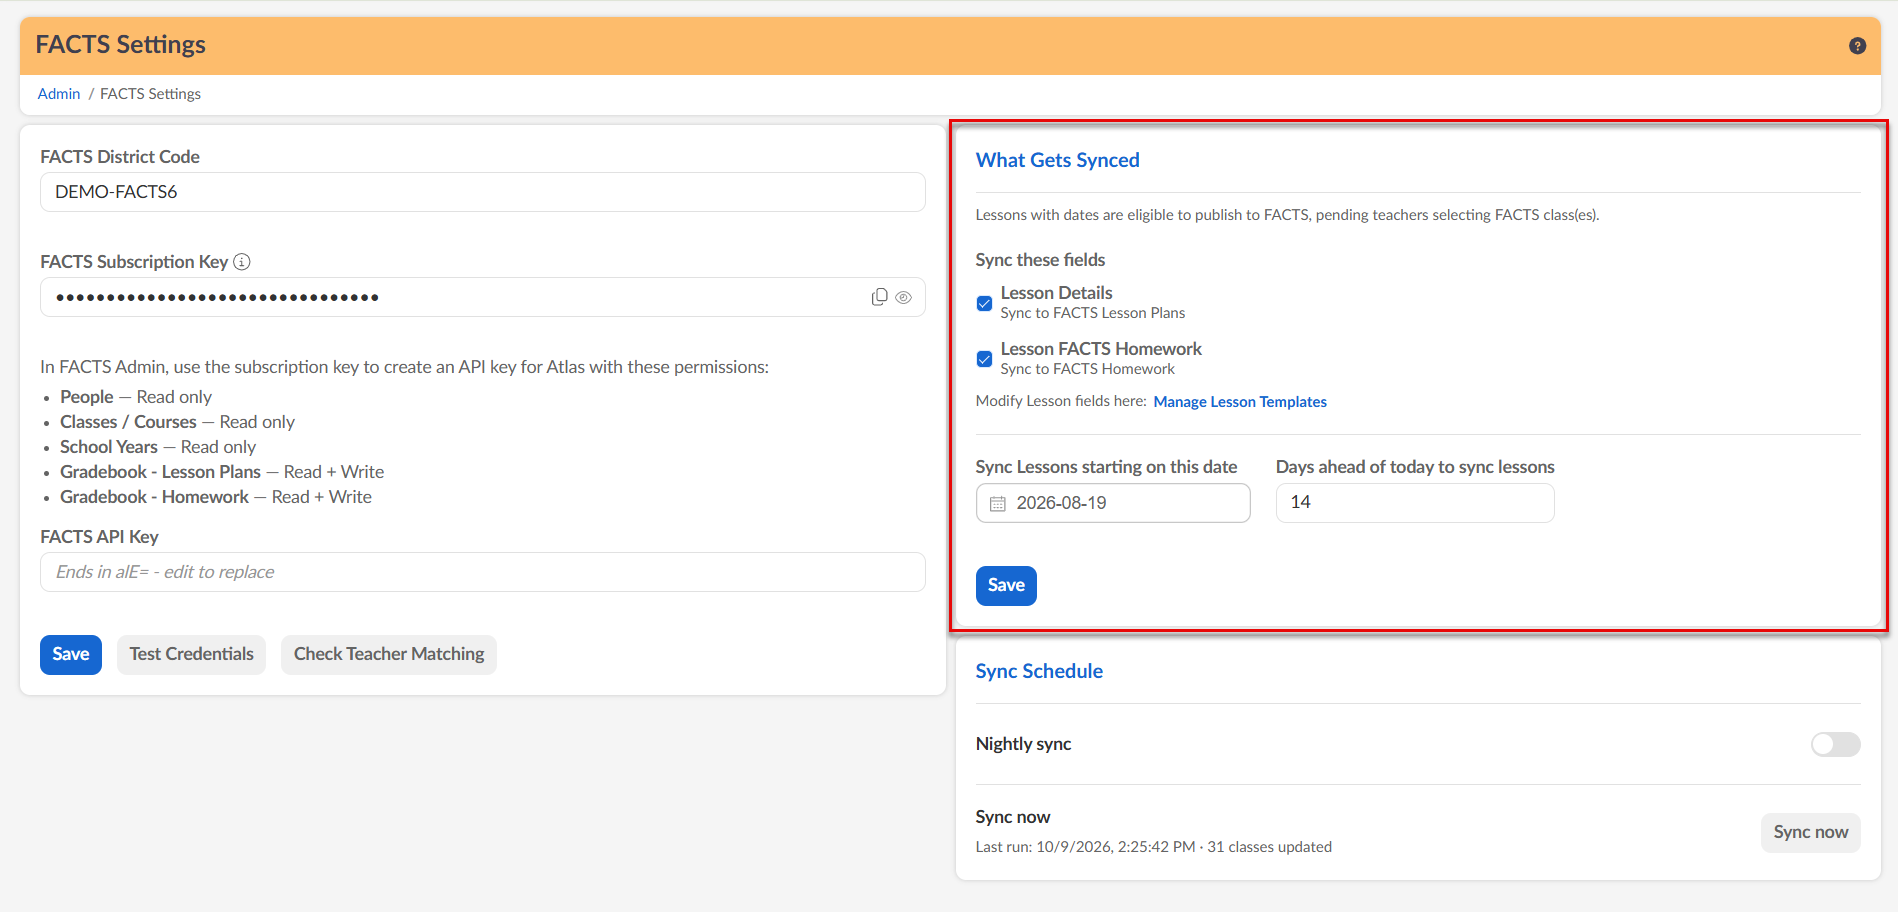Change the sync start date 2026-08-19
The width and height of the screenshot is (1898, 912).
1113,503
